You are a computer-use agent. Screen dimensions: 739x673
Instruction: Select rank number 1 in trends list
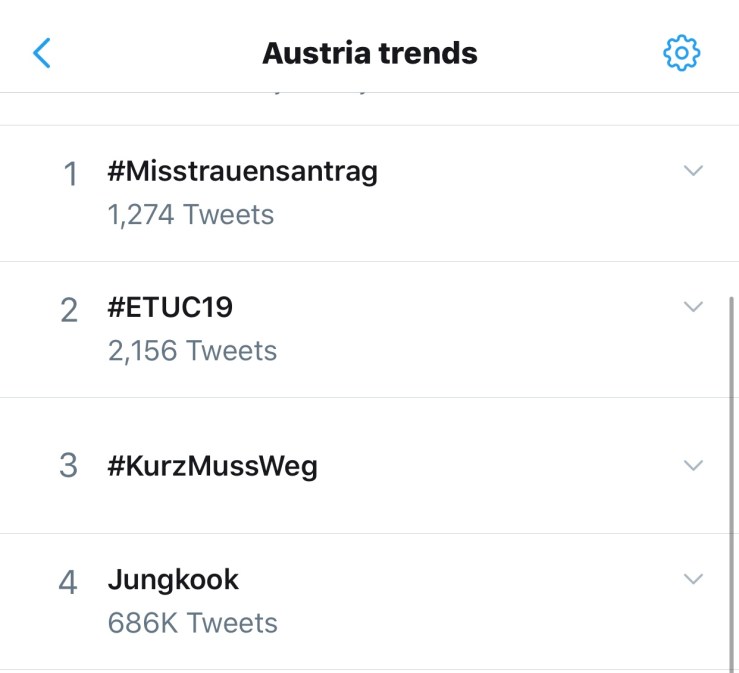click(x=70, y=175)
